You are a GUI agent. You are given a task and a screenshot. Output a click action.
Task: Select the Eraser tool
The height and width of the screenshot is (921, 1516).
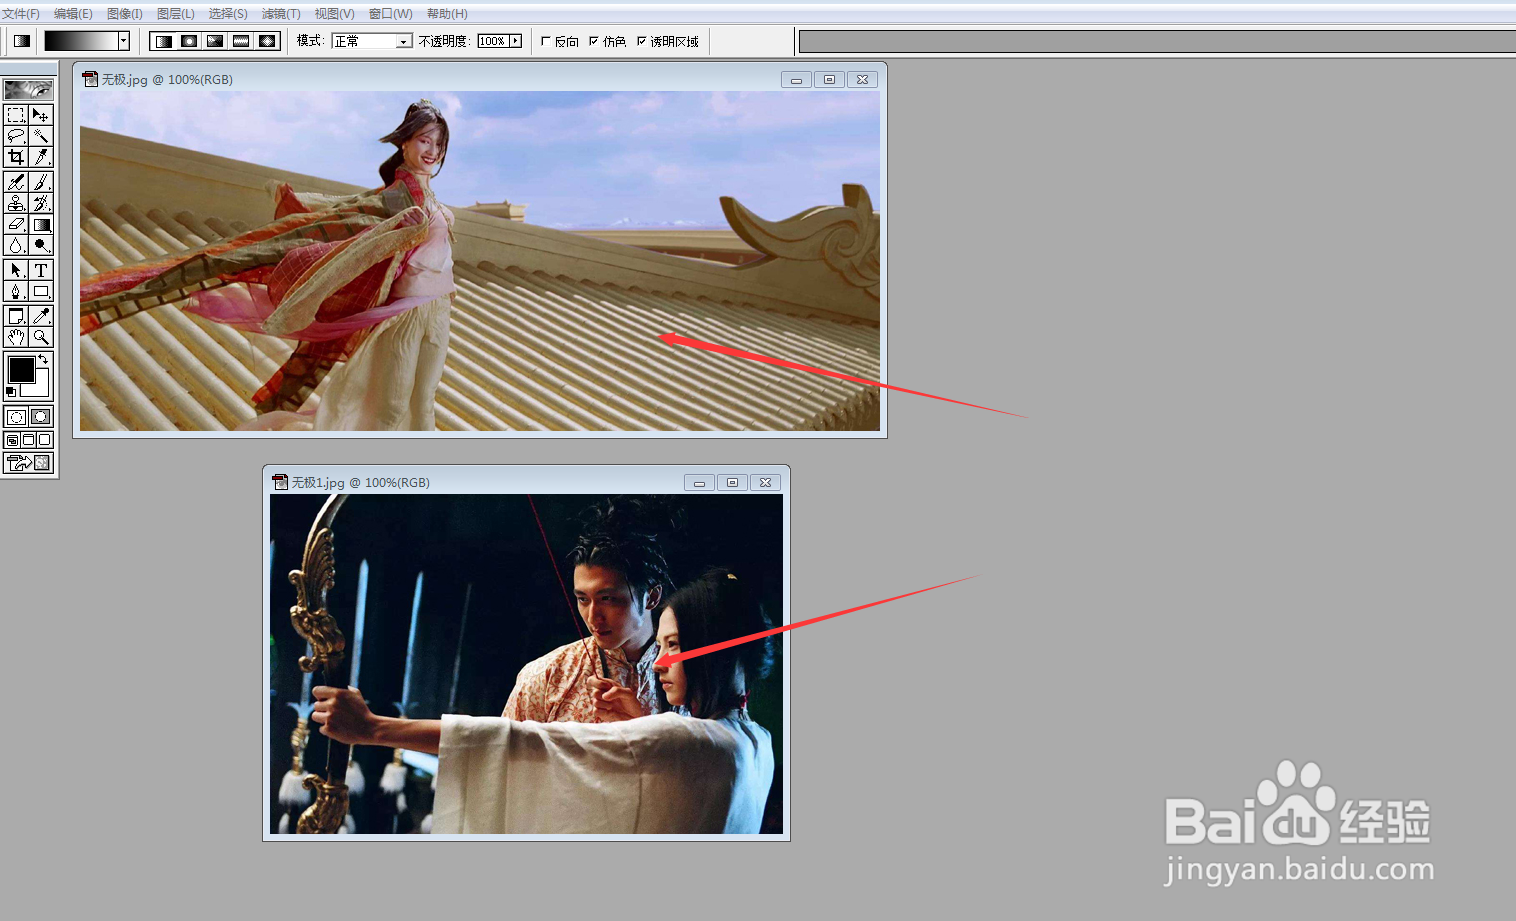click(x=16, y=224)
